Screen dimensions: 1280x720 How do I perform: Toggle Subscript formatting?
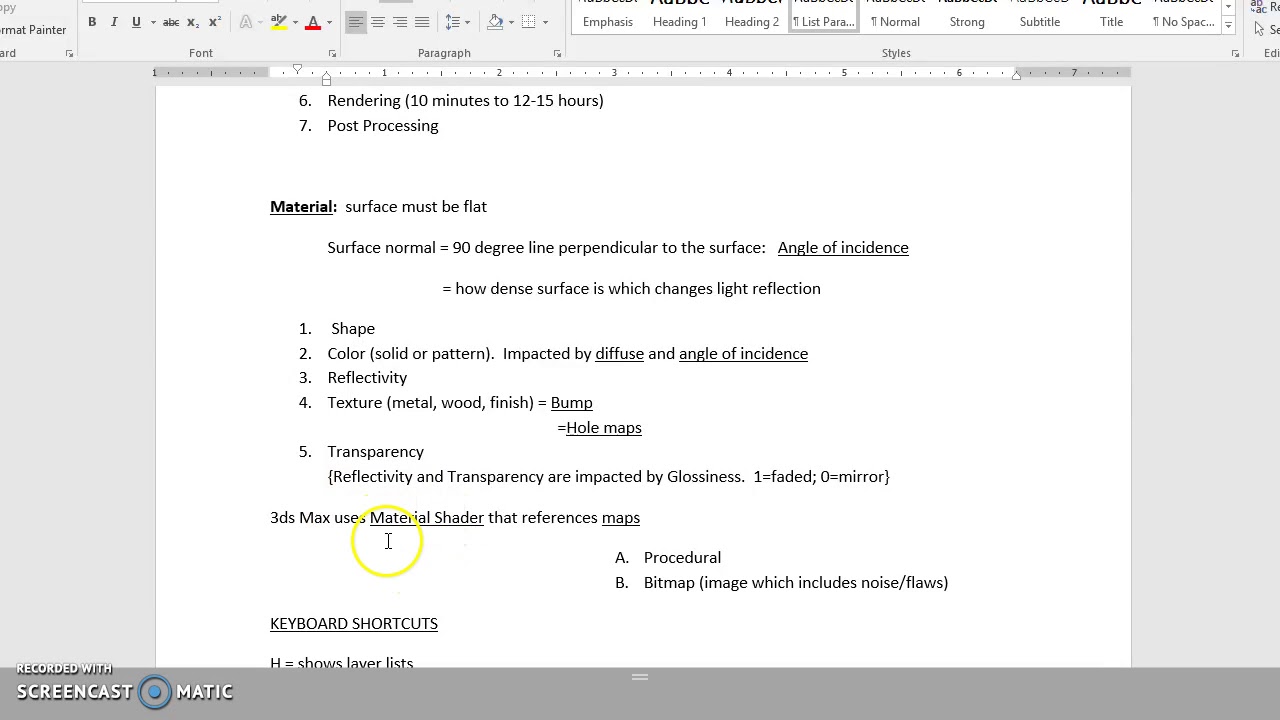(193, 22)
